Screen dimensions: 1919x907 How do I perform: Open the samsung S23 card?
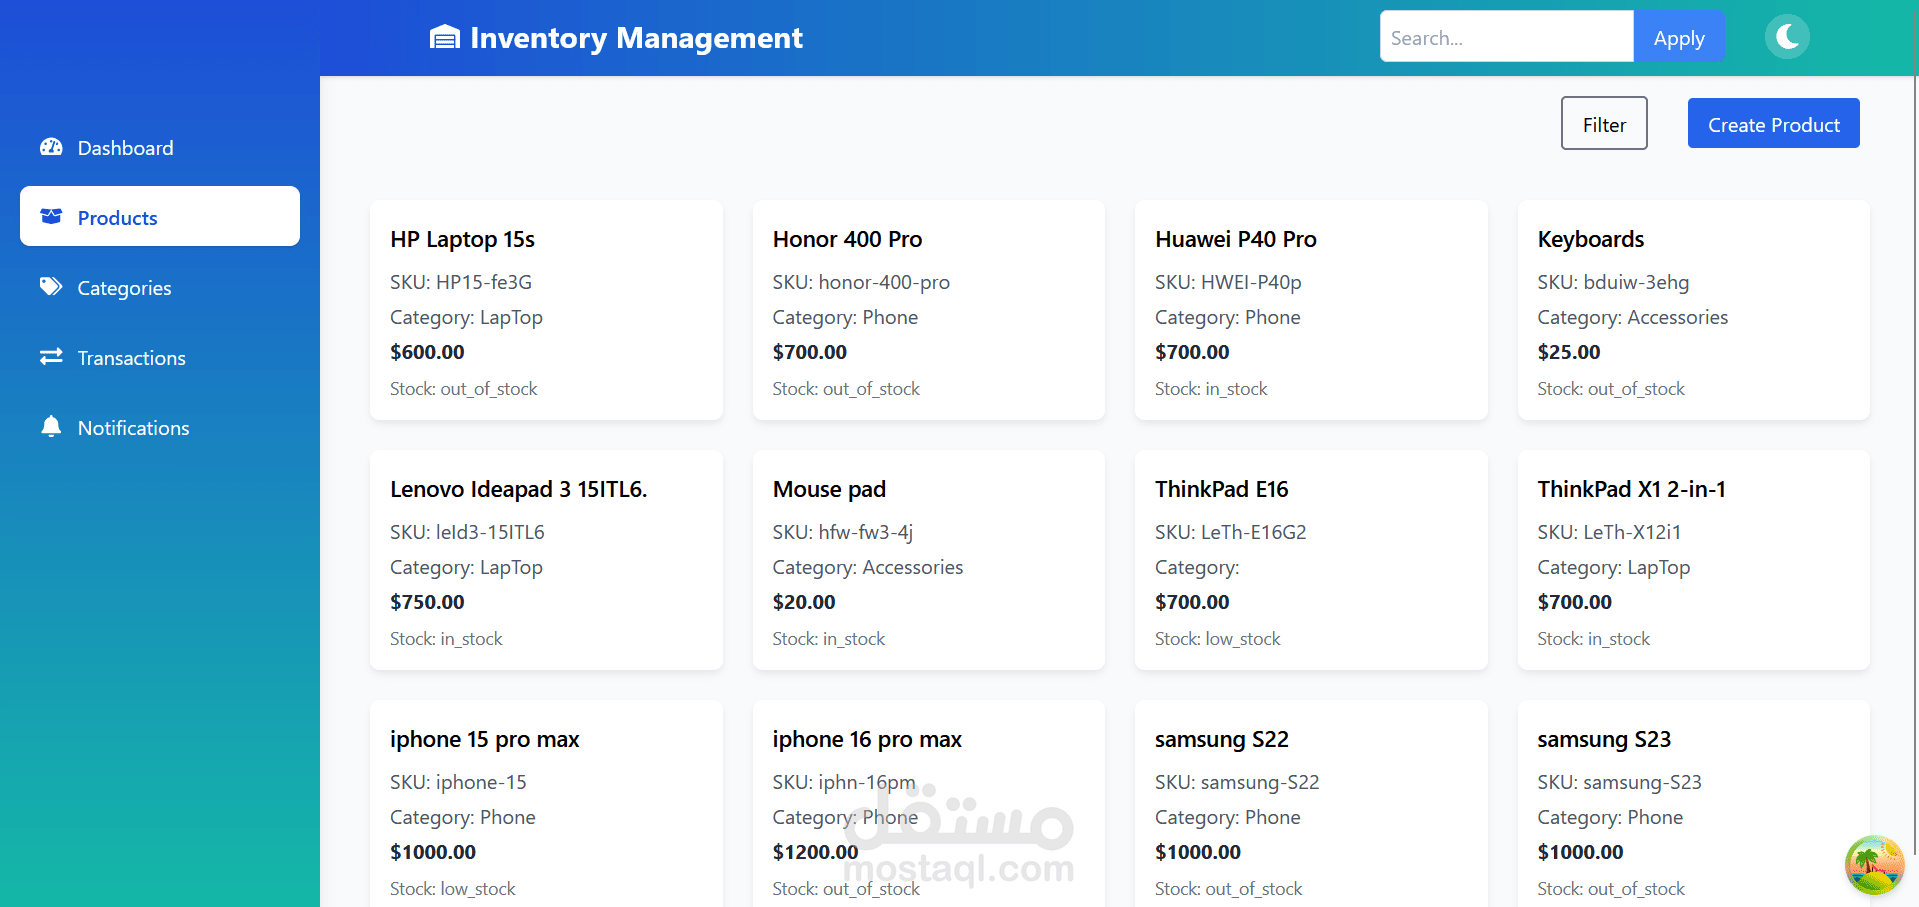coord(1693,803)
